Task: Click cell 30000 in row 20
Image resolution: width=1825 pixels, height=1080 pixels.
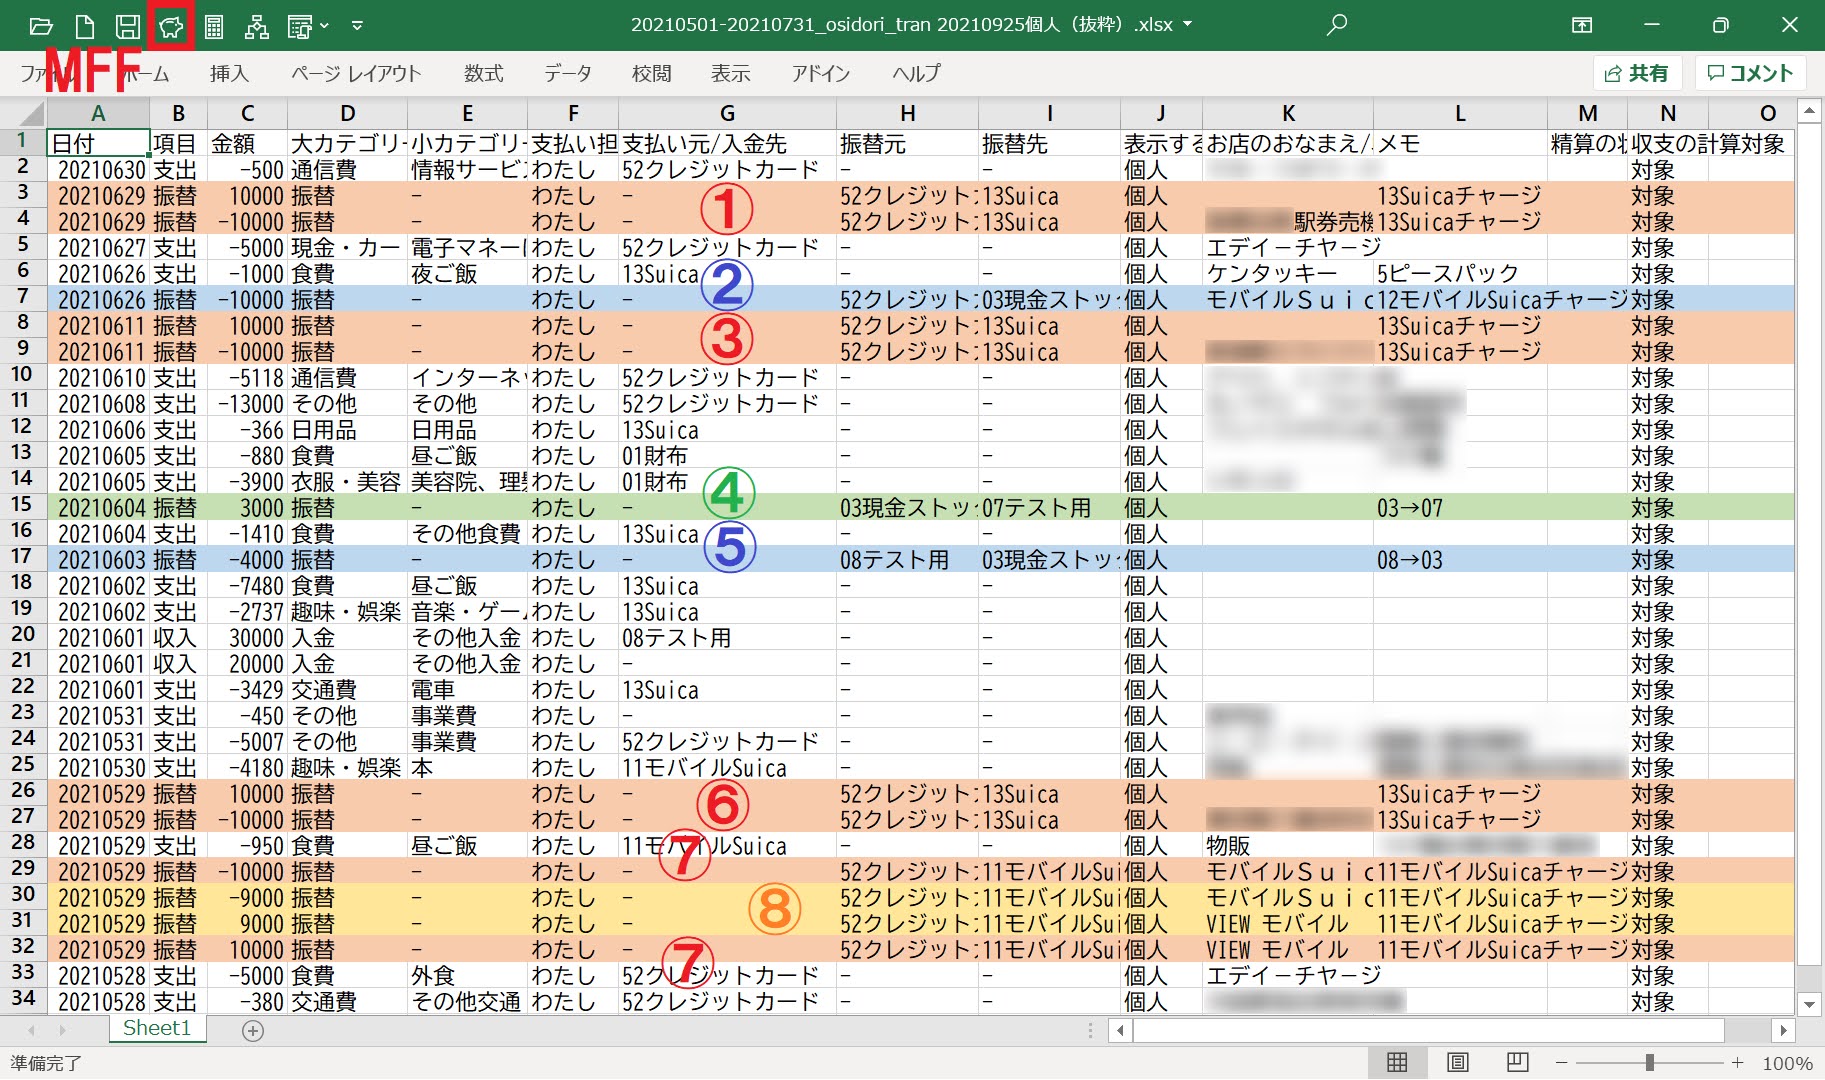Action: 247,638
